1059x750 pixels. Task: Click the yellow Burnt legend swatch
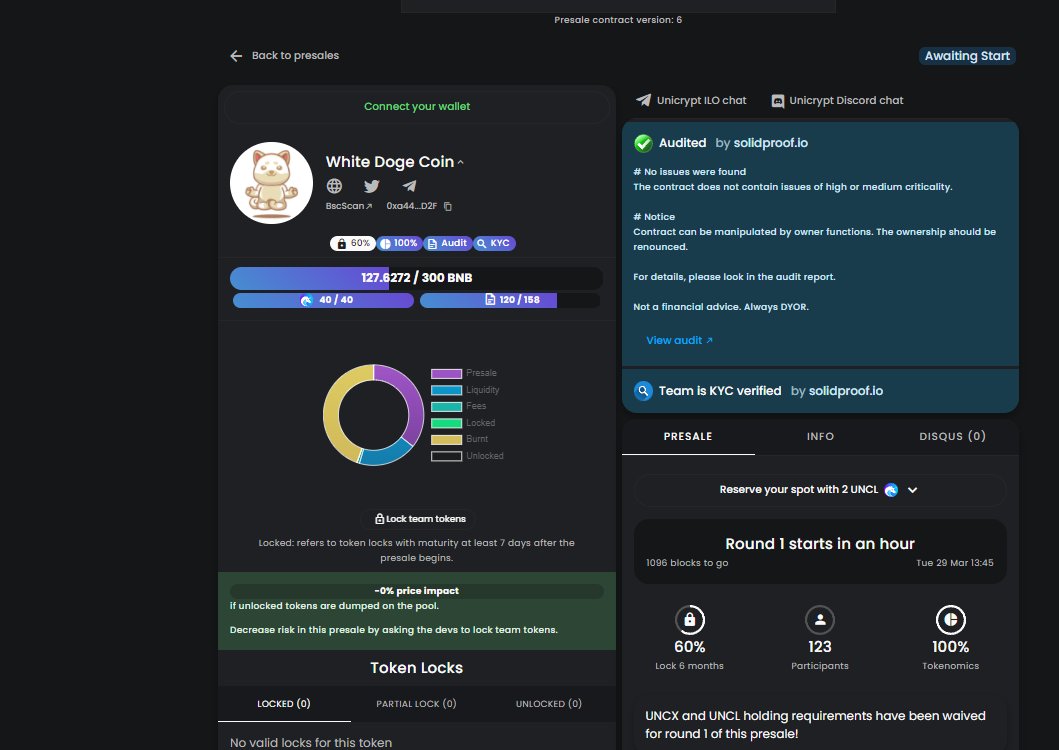pyautogui.click(x=446, y=440)
